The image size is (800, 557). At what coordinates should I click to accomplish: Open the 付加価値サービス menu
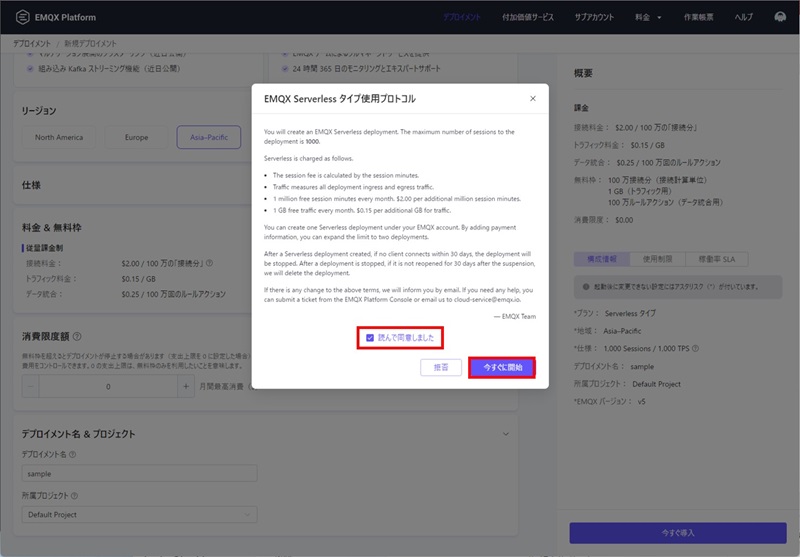point(528,17)
